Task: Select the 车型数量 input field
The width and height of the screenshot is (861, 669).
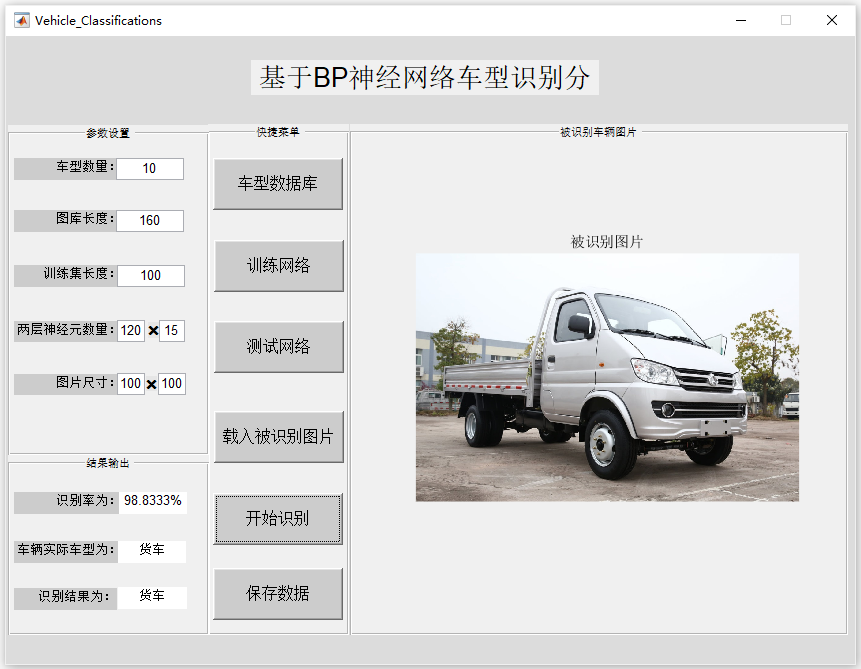Action: 150,169
